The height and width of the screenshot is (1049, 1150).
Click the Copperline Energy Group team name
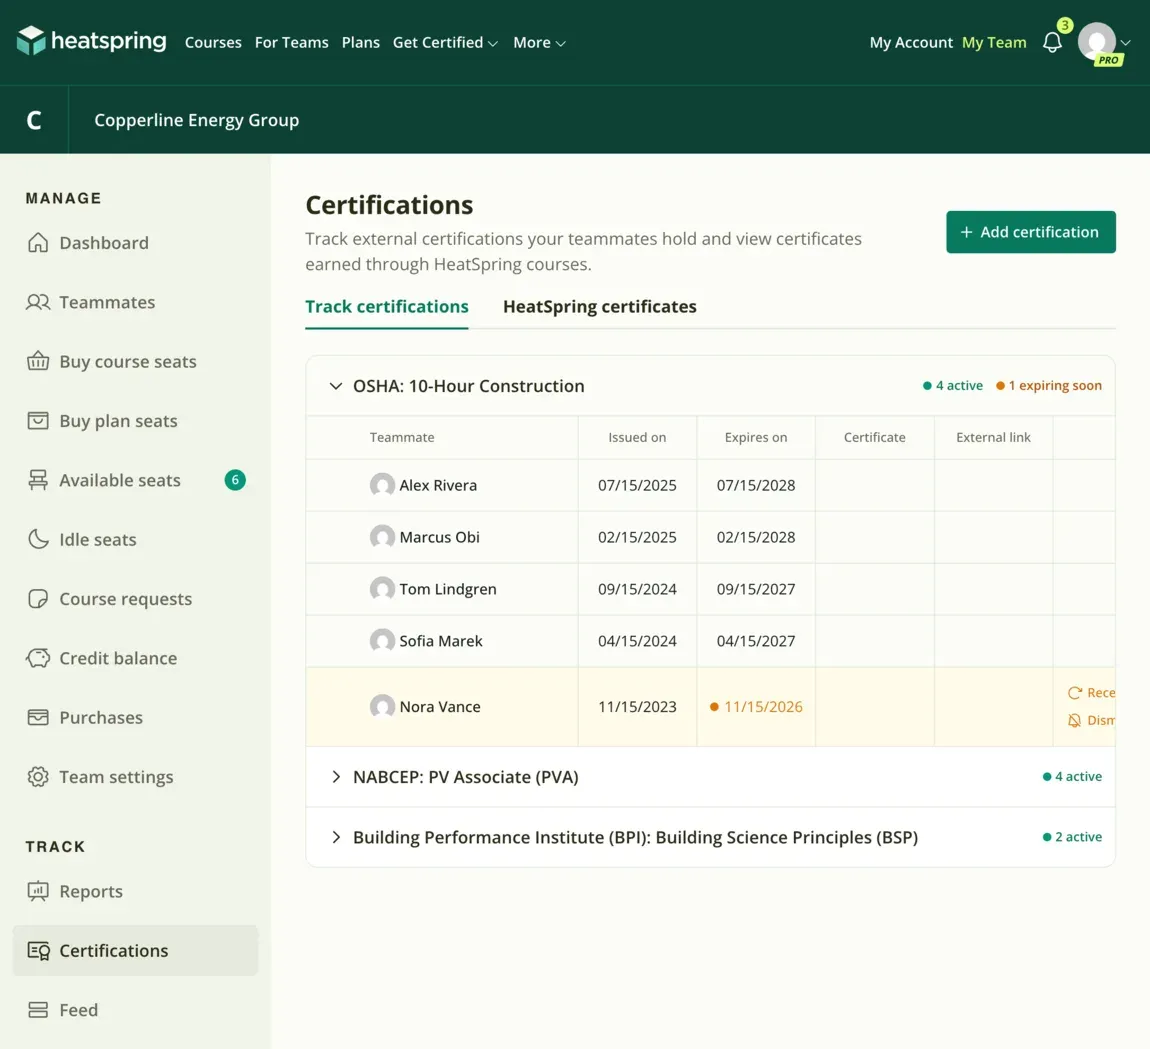[197, 120]
